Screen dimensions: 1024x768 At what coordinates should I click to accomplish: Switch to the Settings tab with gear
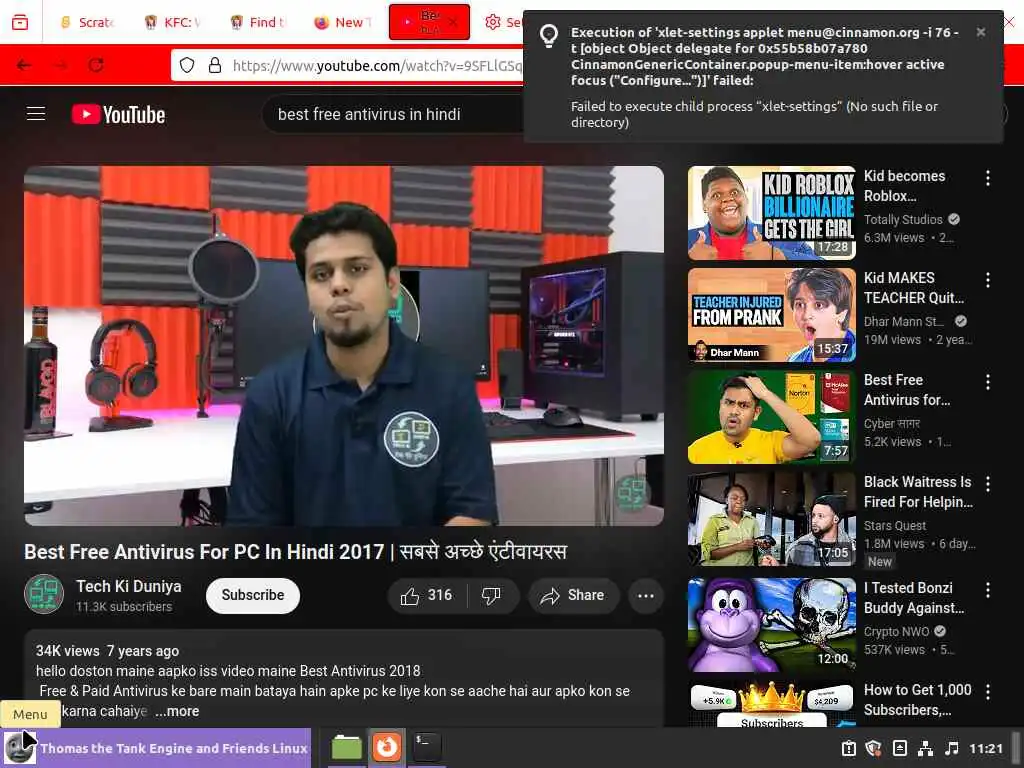(503, 22)
